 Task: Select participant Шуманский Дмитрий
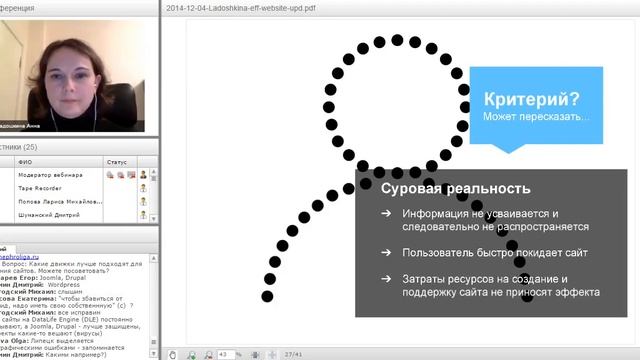[x=49, y=215]
